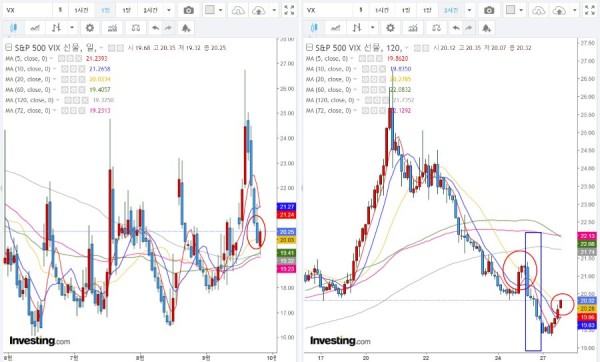The height and width of the screenshot is (362, 600).
Task: Open the indicators icon in the right chart
Action: click(413, 28)
